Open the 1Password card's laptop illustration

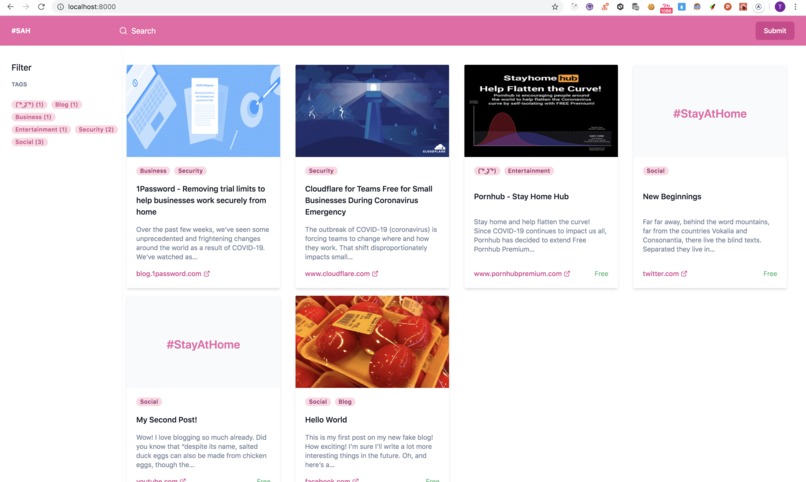[204, 110]
